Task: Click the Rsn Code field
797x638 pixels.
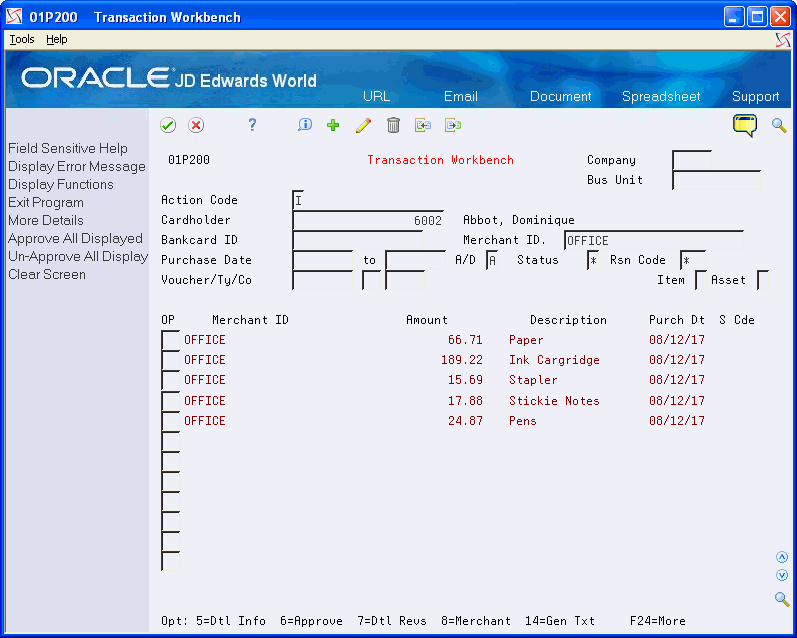Action: tap(693, 260)
